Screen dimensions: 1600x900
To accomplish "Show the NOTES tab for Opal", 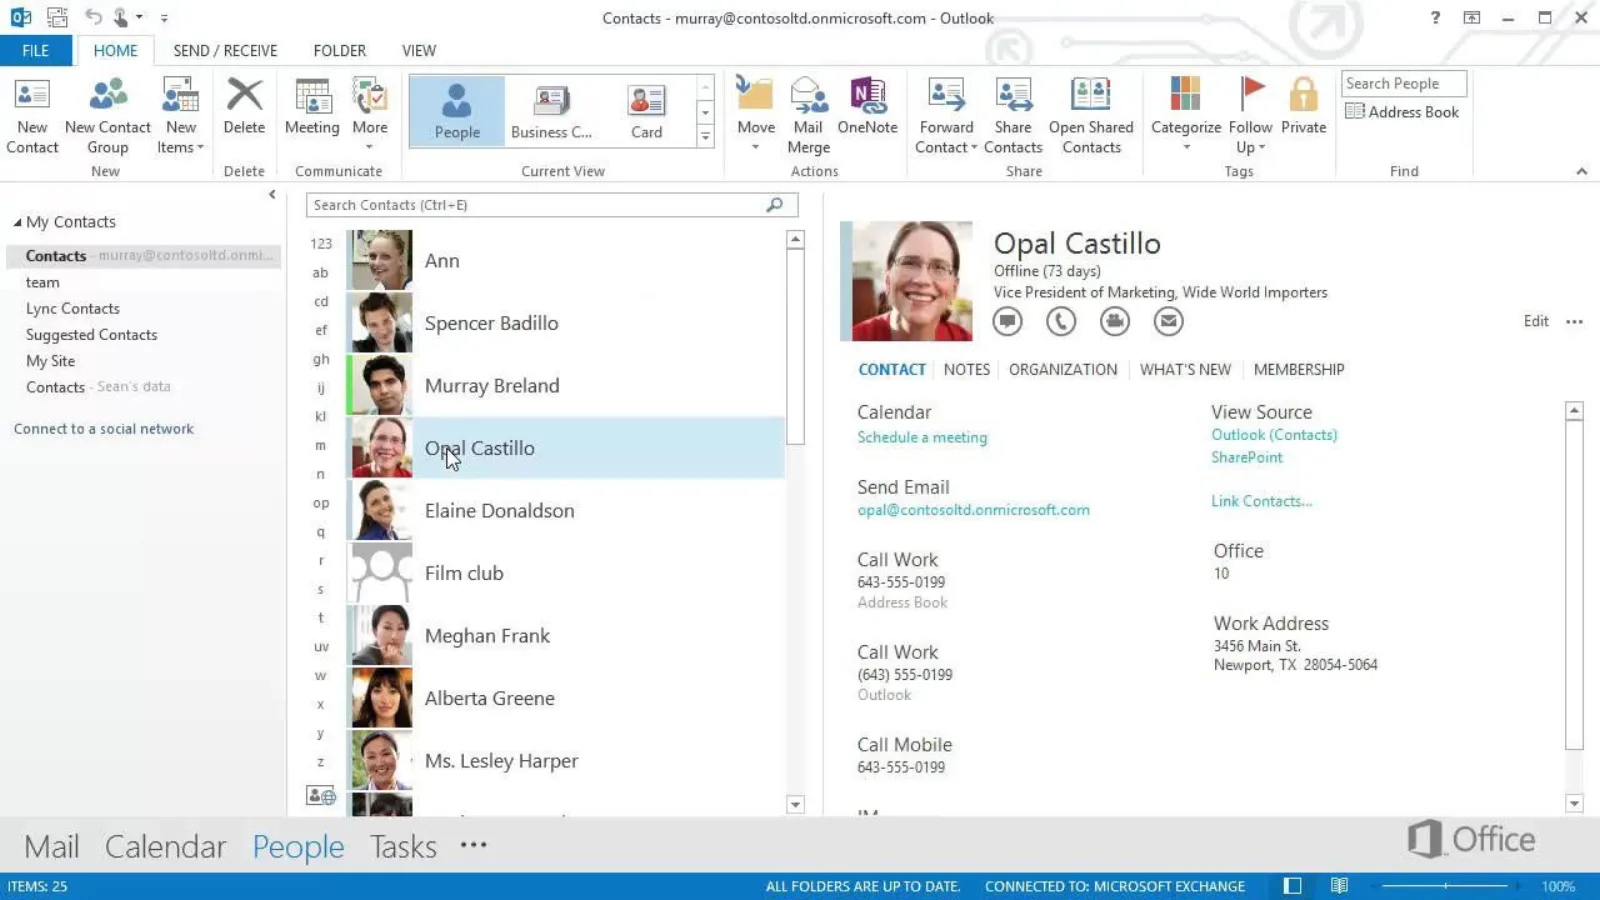I will point(967,369).
